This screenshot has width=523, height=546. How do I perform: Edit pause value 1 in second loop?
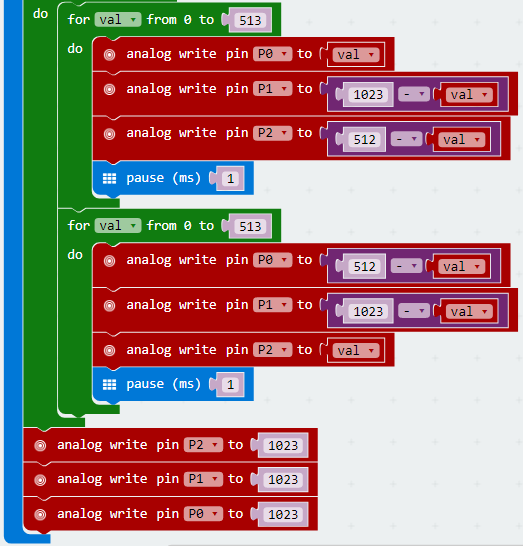click(230, 385)
